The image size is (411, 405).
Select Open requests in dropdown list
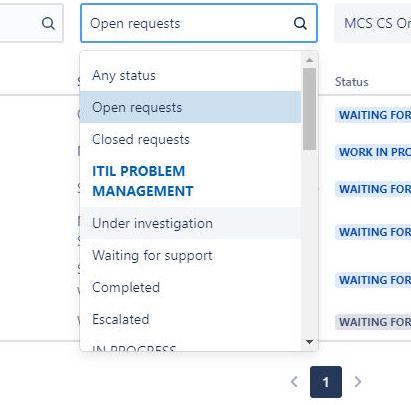coord(190,107)
